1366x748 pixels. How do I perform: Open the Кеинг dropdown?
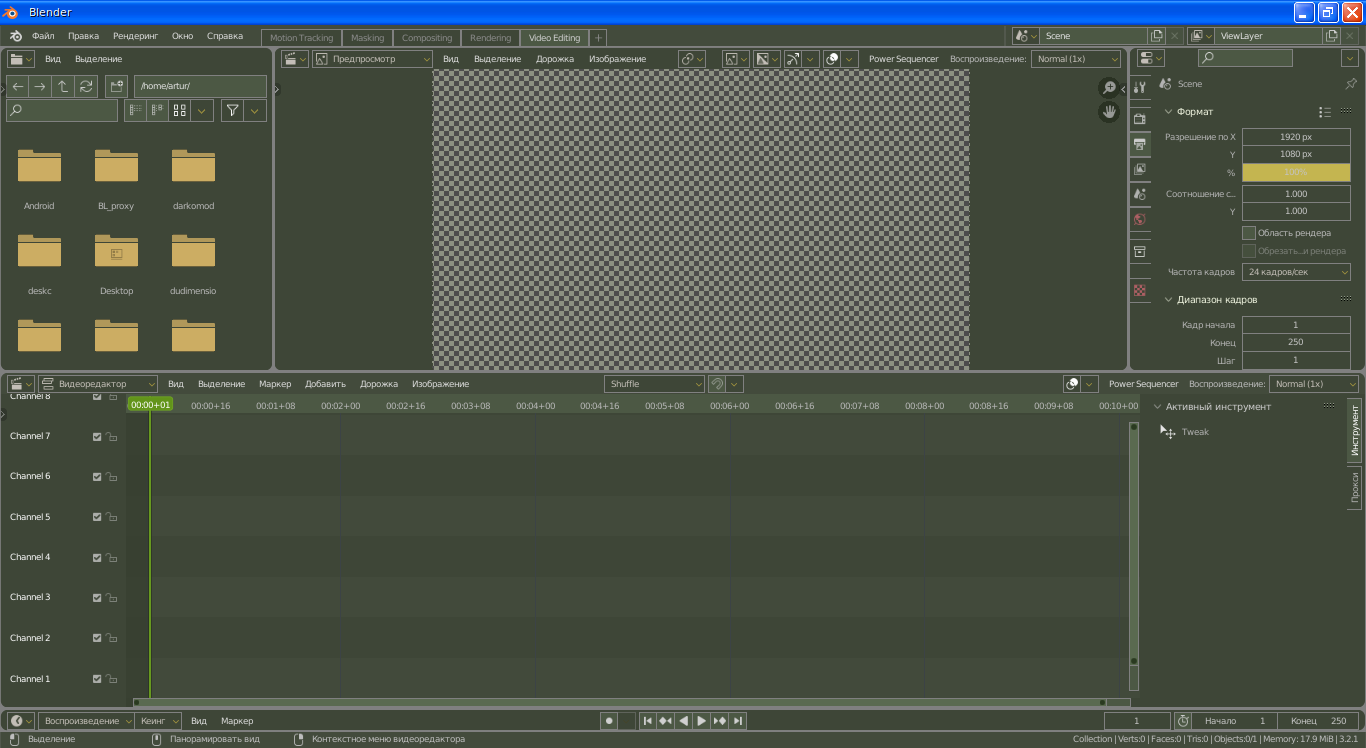(x=159, y=721)
